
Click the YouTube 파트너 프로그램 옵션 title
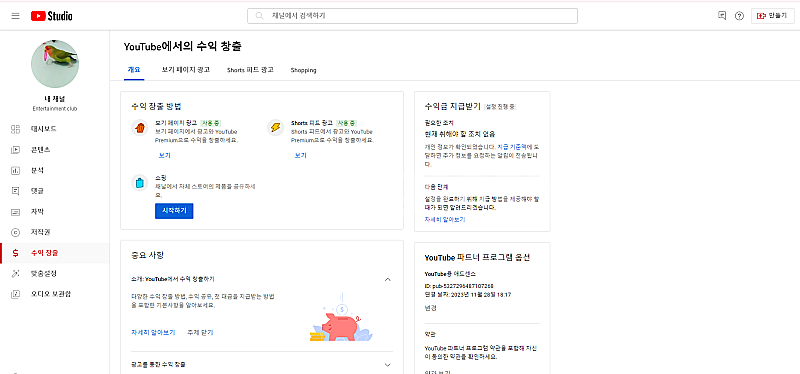click(479, 257)
